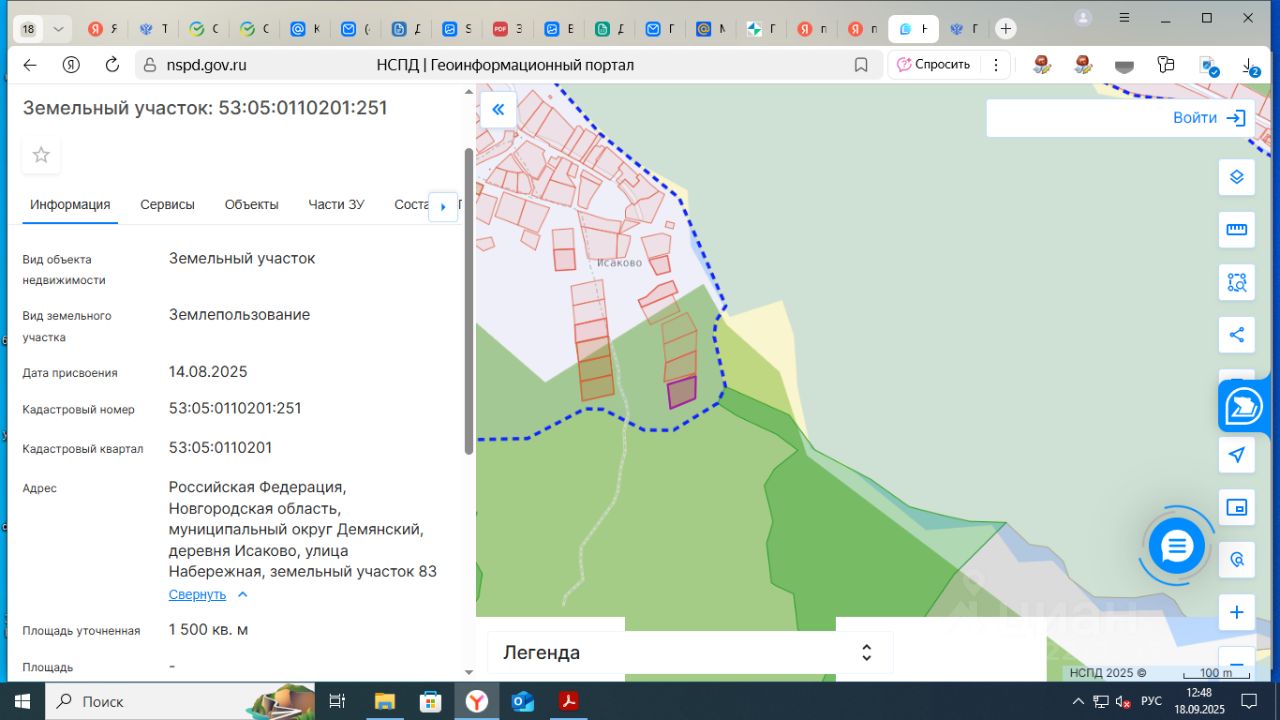Viewport: 1280px width, 720px height.
Task: Open the browser downloads panel
Action: click(1250, 65)
